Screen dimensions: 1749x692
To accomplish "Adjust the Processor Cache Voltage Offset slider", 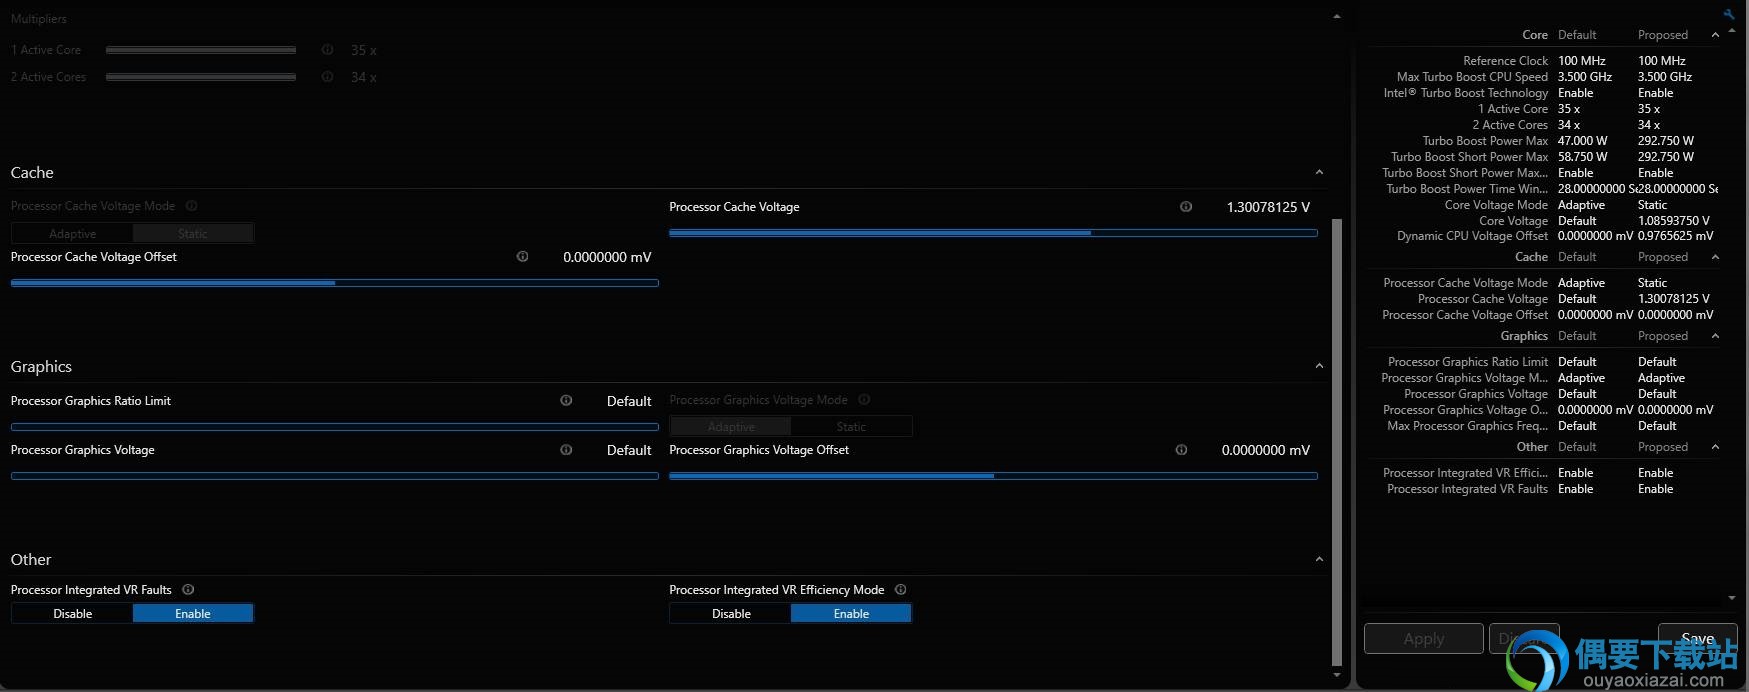I will pyautogui.click(x=335, y=283).
